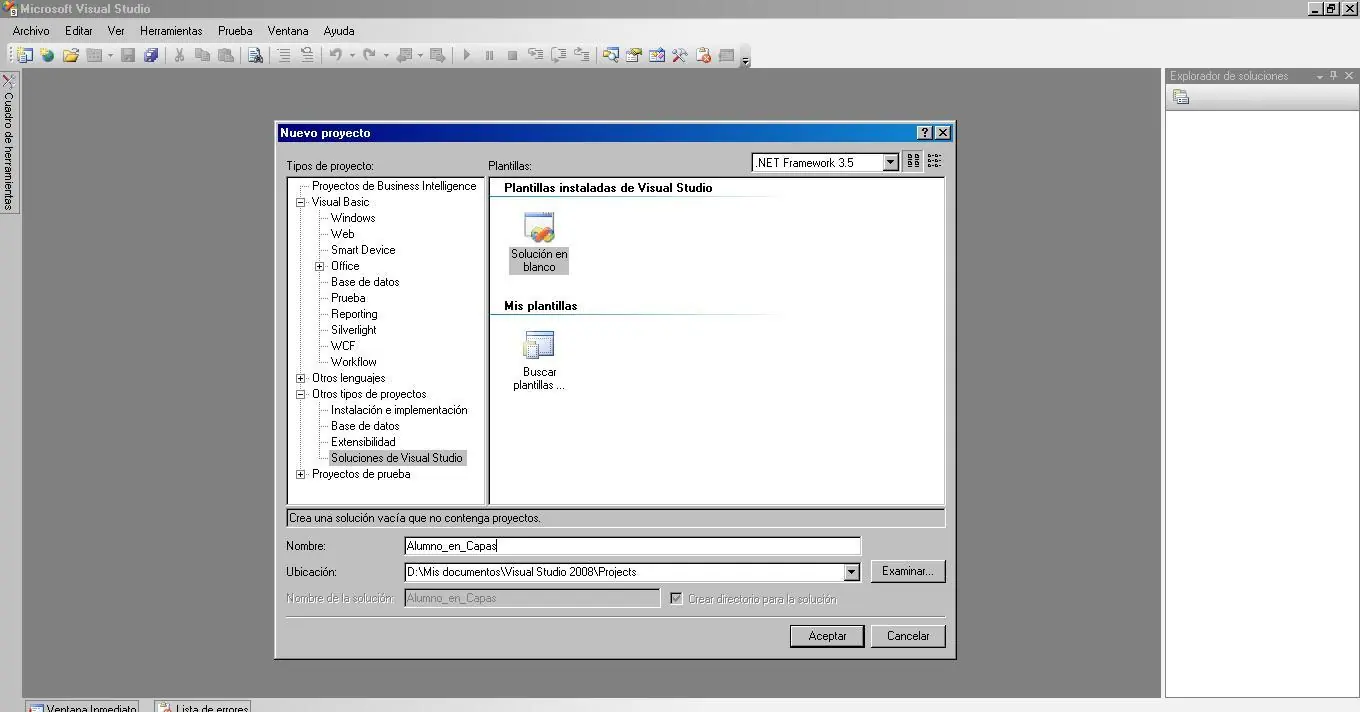1360x712 pixels.
Task: Open the Archivo menu
Action: click(31, 31)
